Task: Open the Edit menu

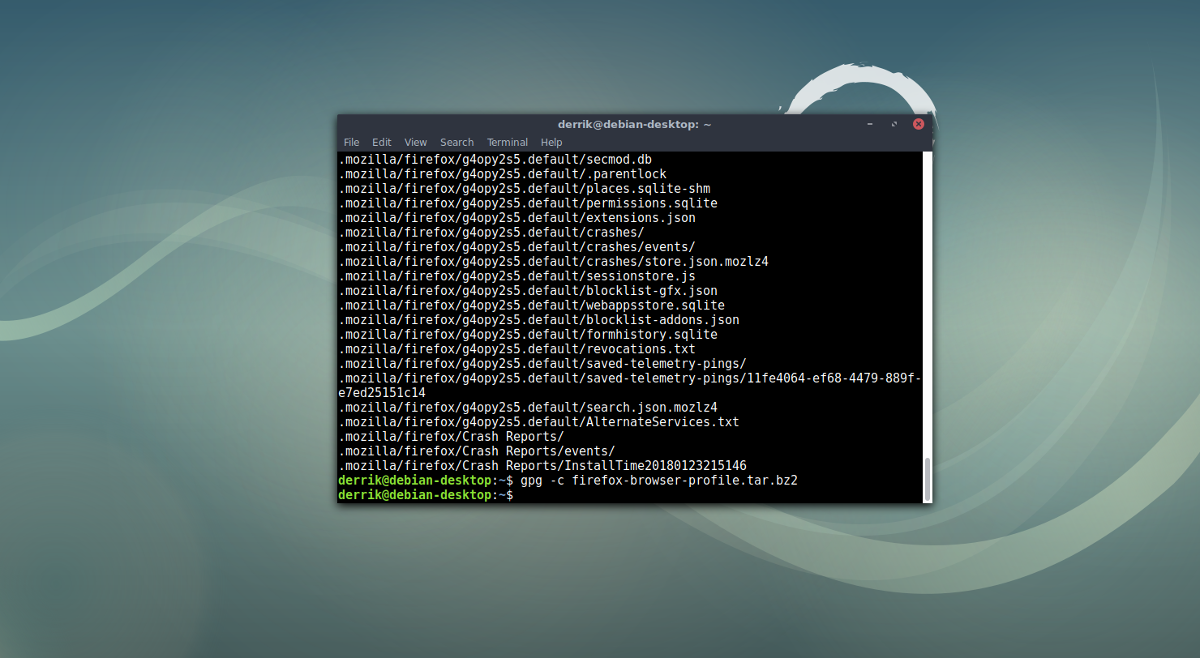Action: click(382, 143)
